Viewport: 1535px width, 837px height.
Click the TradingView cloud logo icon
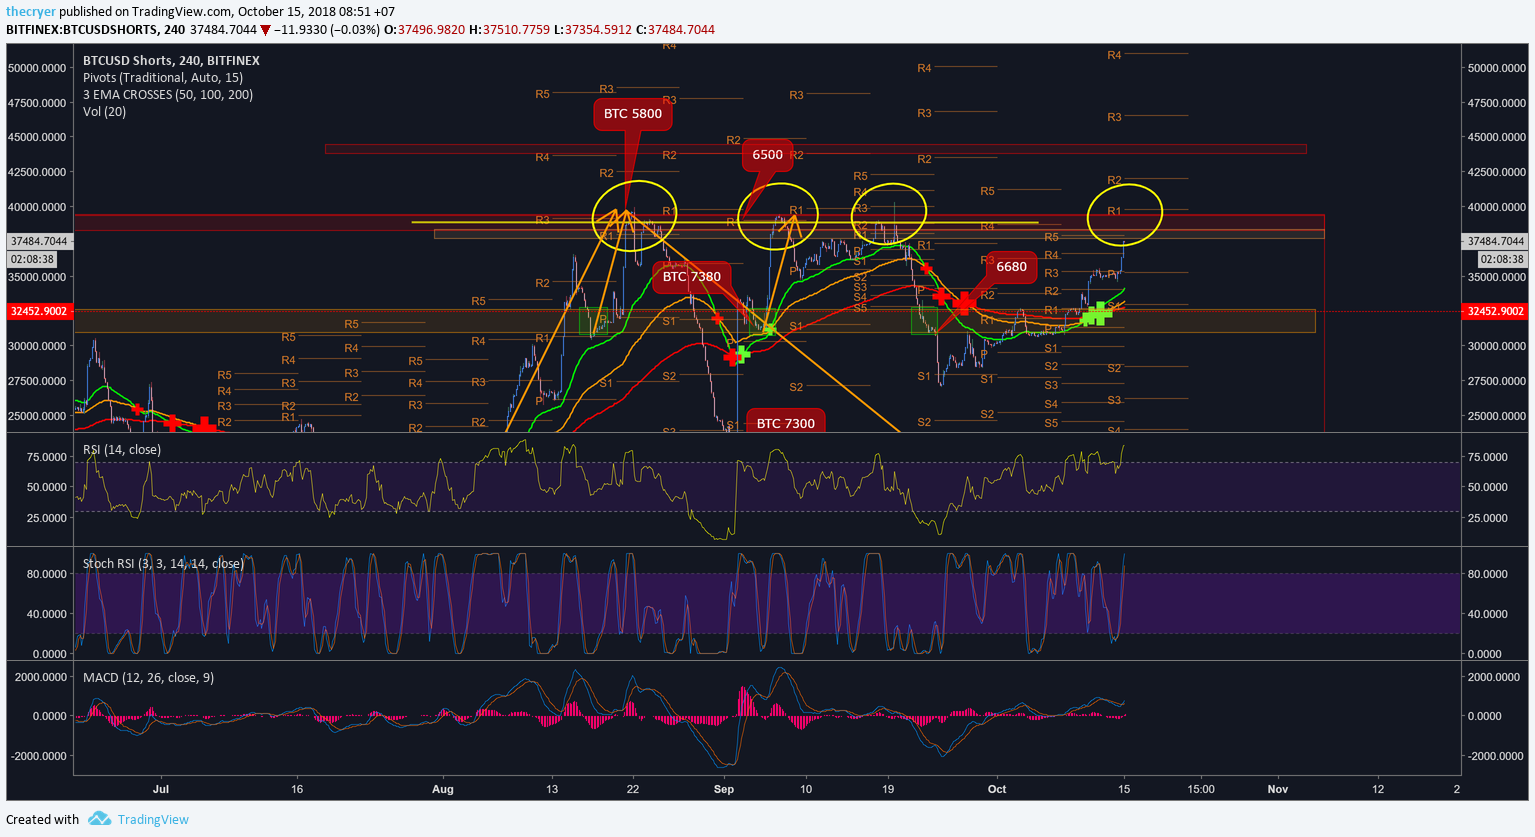(x=99, y=819)
